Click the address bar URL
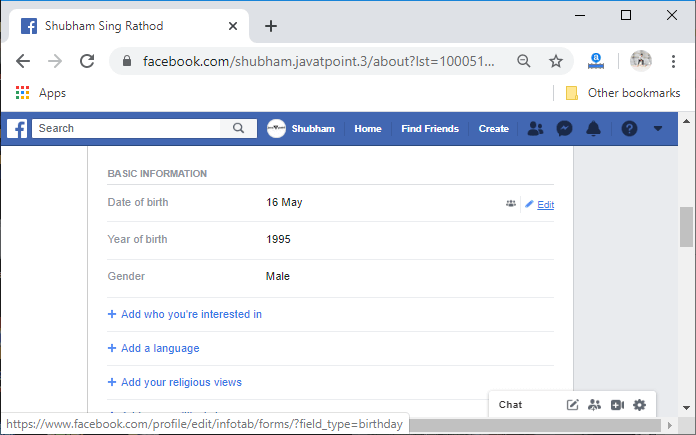The height and width of the screenshot is (435, 696). pos(318,61)
